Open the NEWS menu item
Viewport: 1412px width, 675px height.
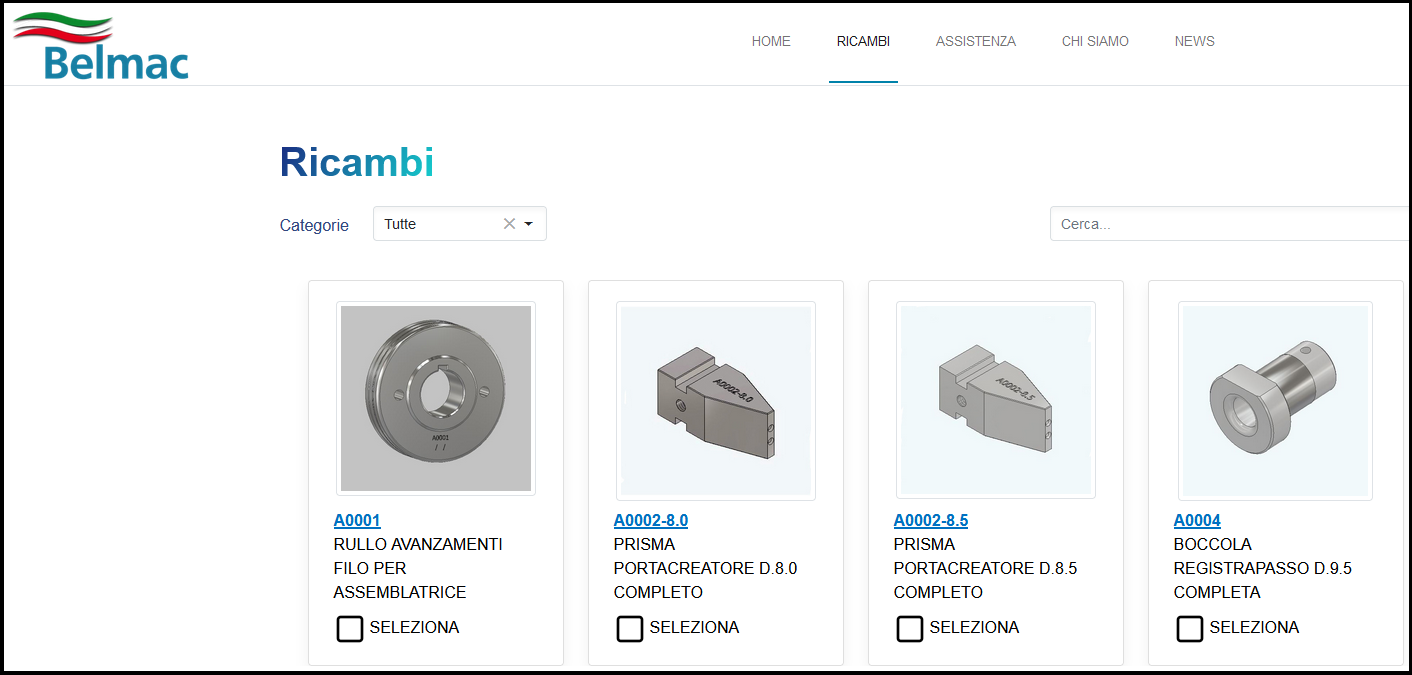coord(1194,42)
